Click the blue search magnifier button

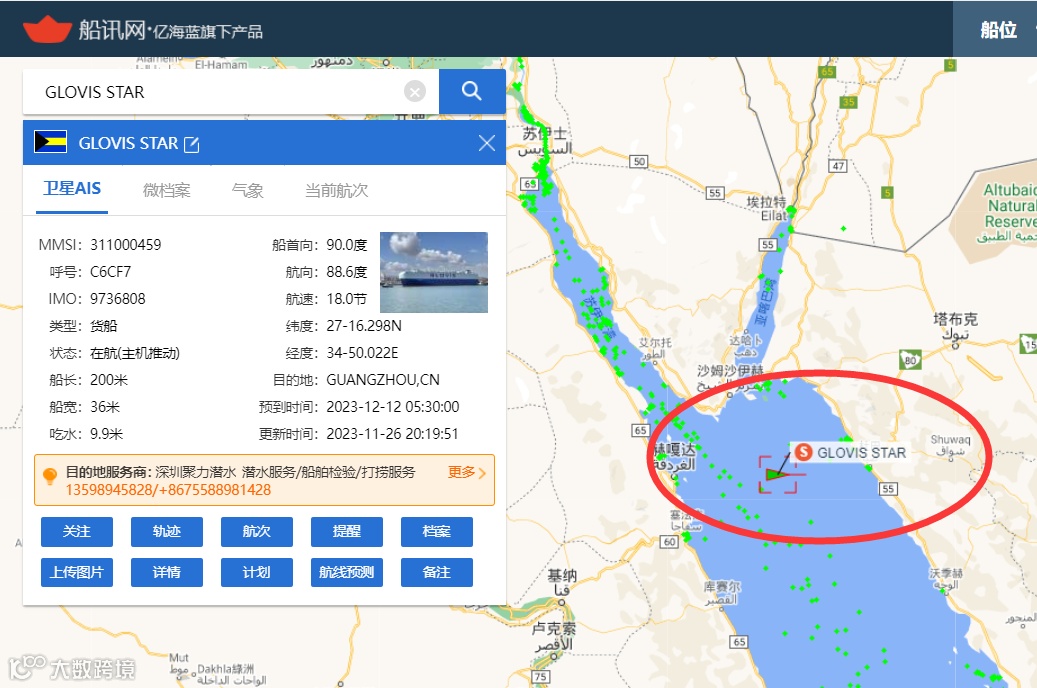[x=472, y=91]
